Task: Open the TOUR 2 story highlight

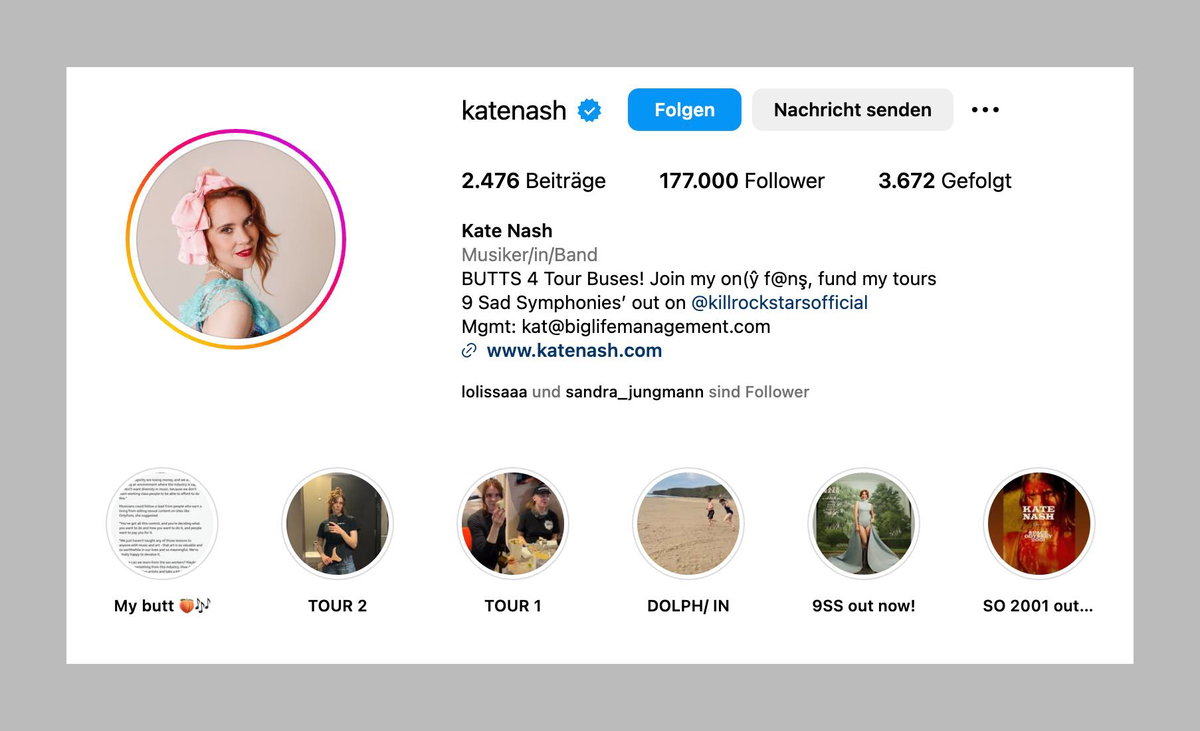Action: (337, 523)
